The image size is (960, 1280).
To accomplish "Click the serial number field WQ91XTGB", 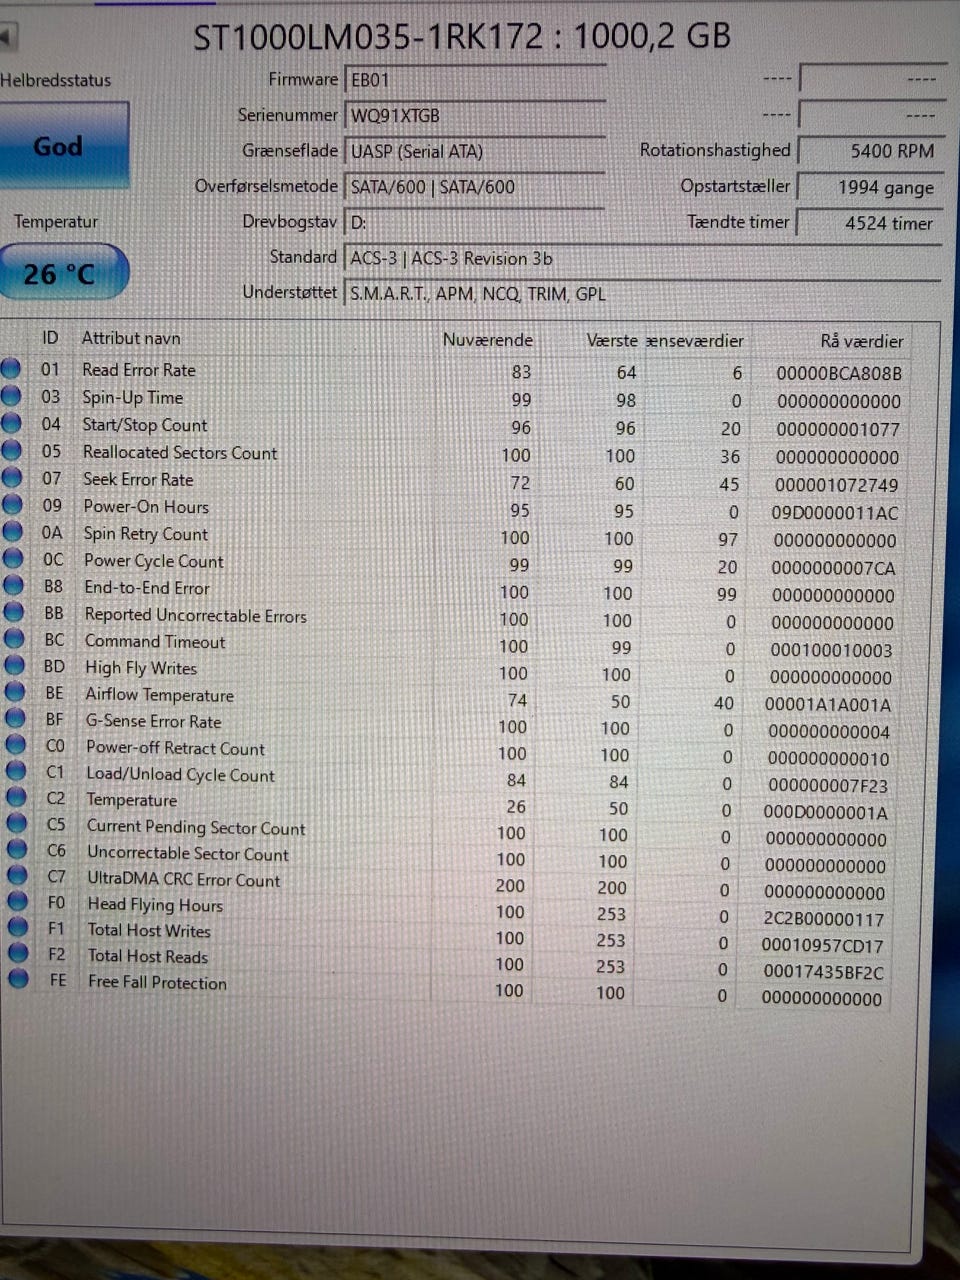I will click(x=475, y=116).
